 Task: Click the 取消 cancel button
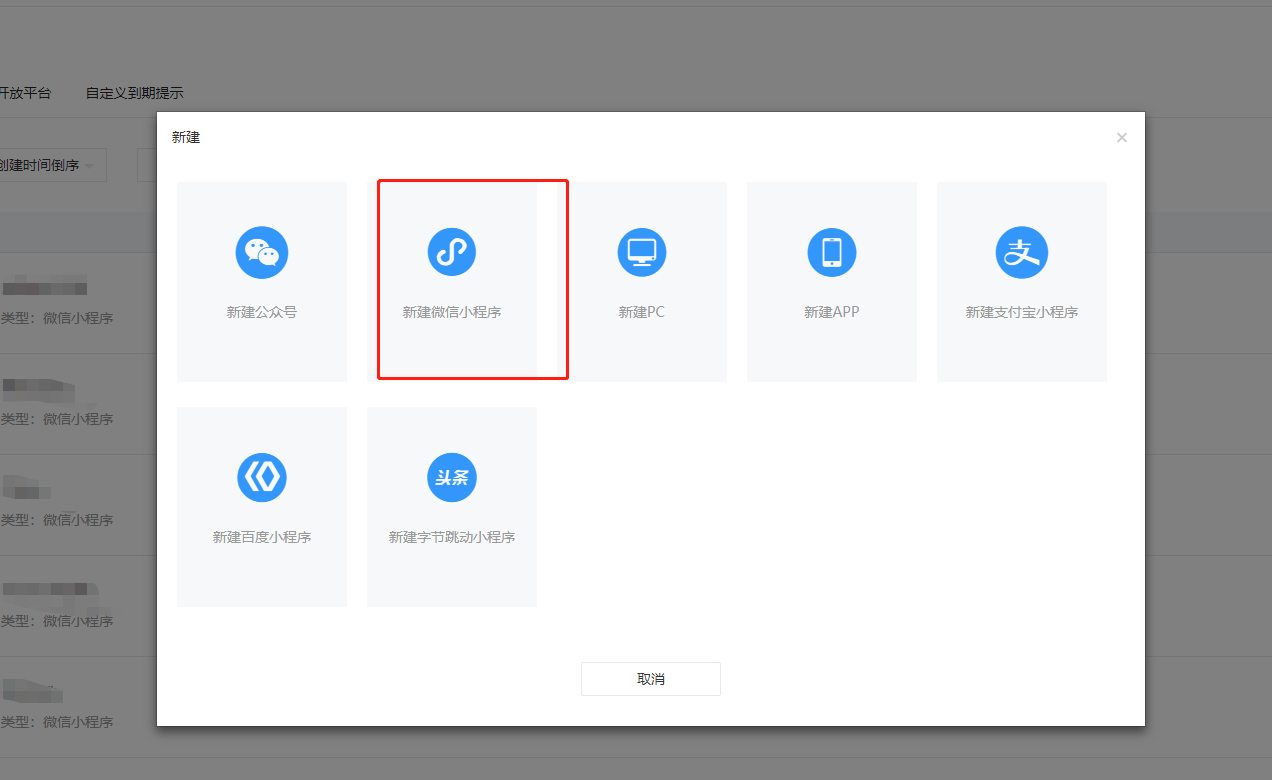click(x=651, y=679)
